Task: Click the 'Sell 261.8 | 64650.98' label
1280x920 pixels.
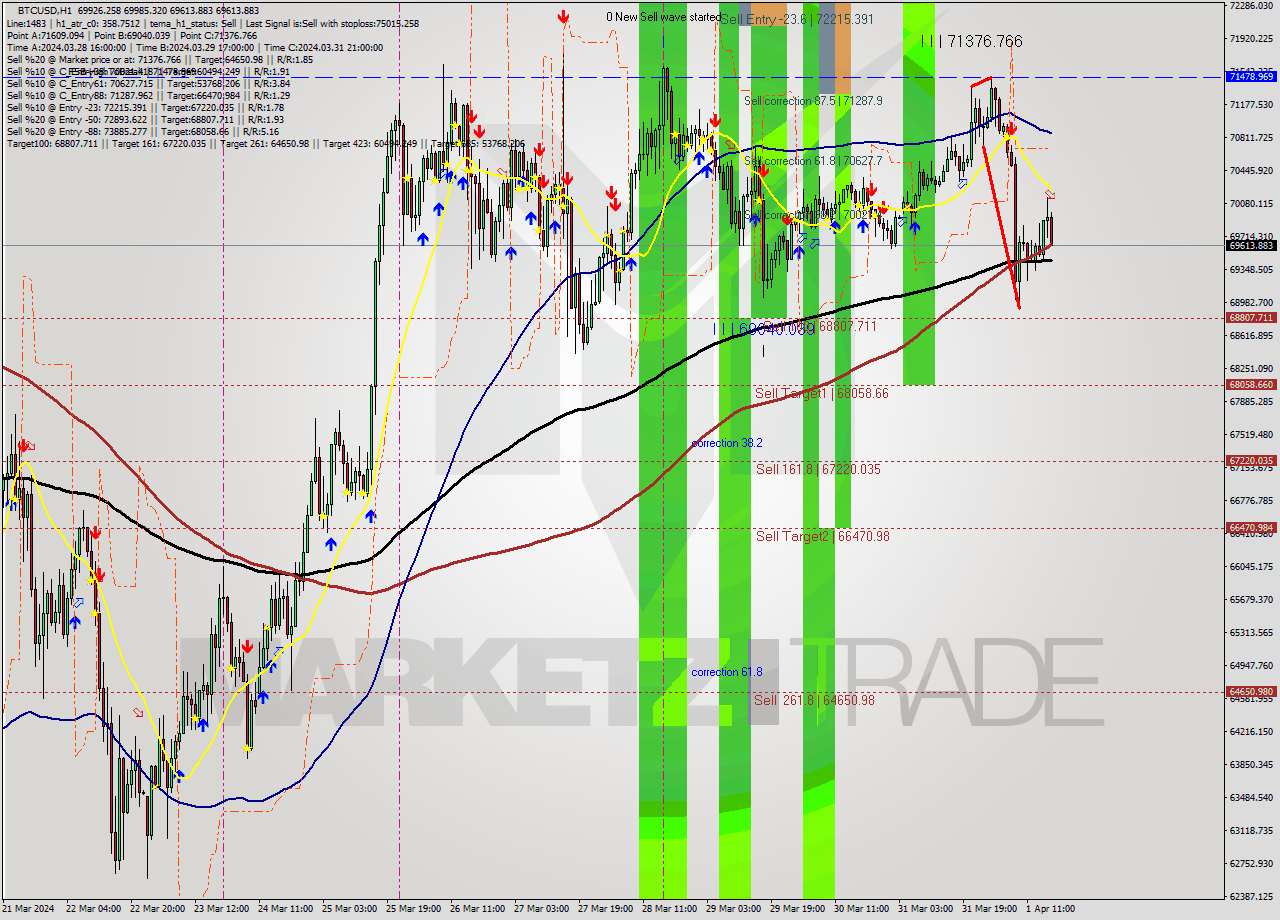Action: (x=814, y=700)
